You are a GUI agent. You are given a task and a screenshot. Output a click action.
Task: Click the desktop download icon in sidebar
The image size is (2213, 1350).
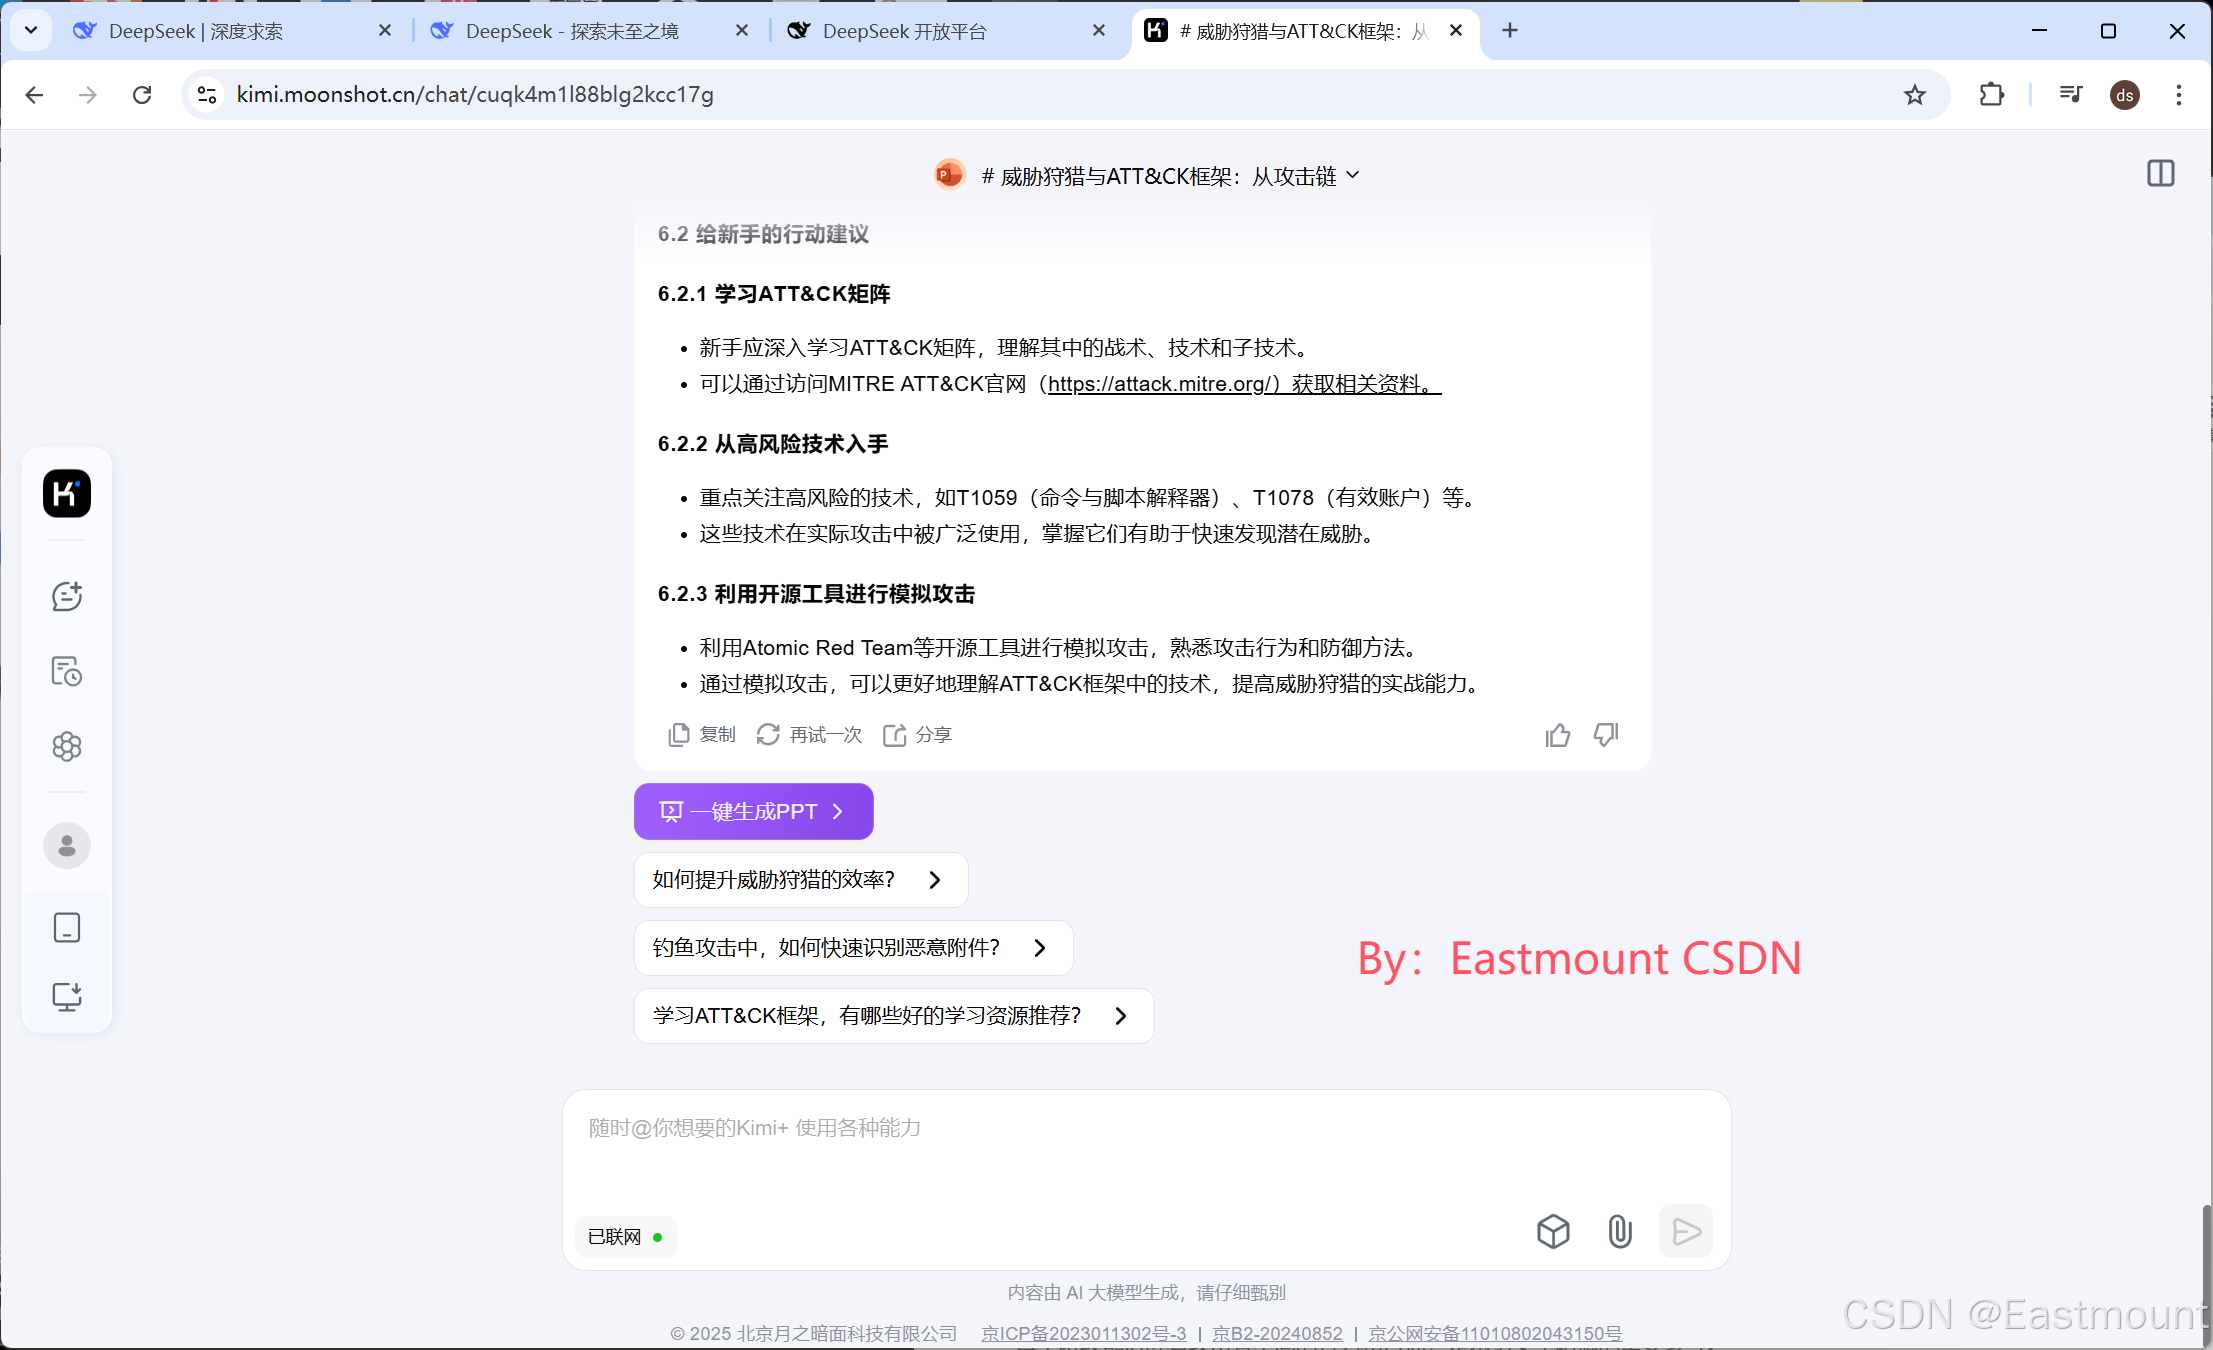(x=67, y=996)
